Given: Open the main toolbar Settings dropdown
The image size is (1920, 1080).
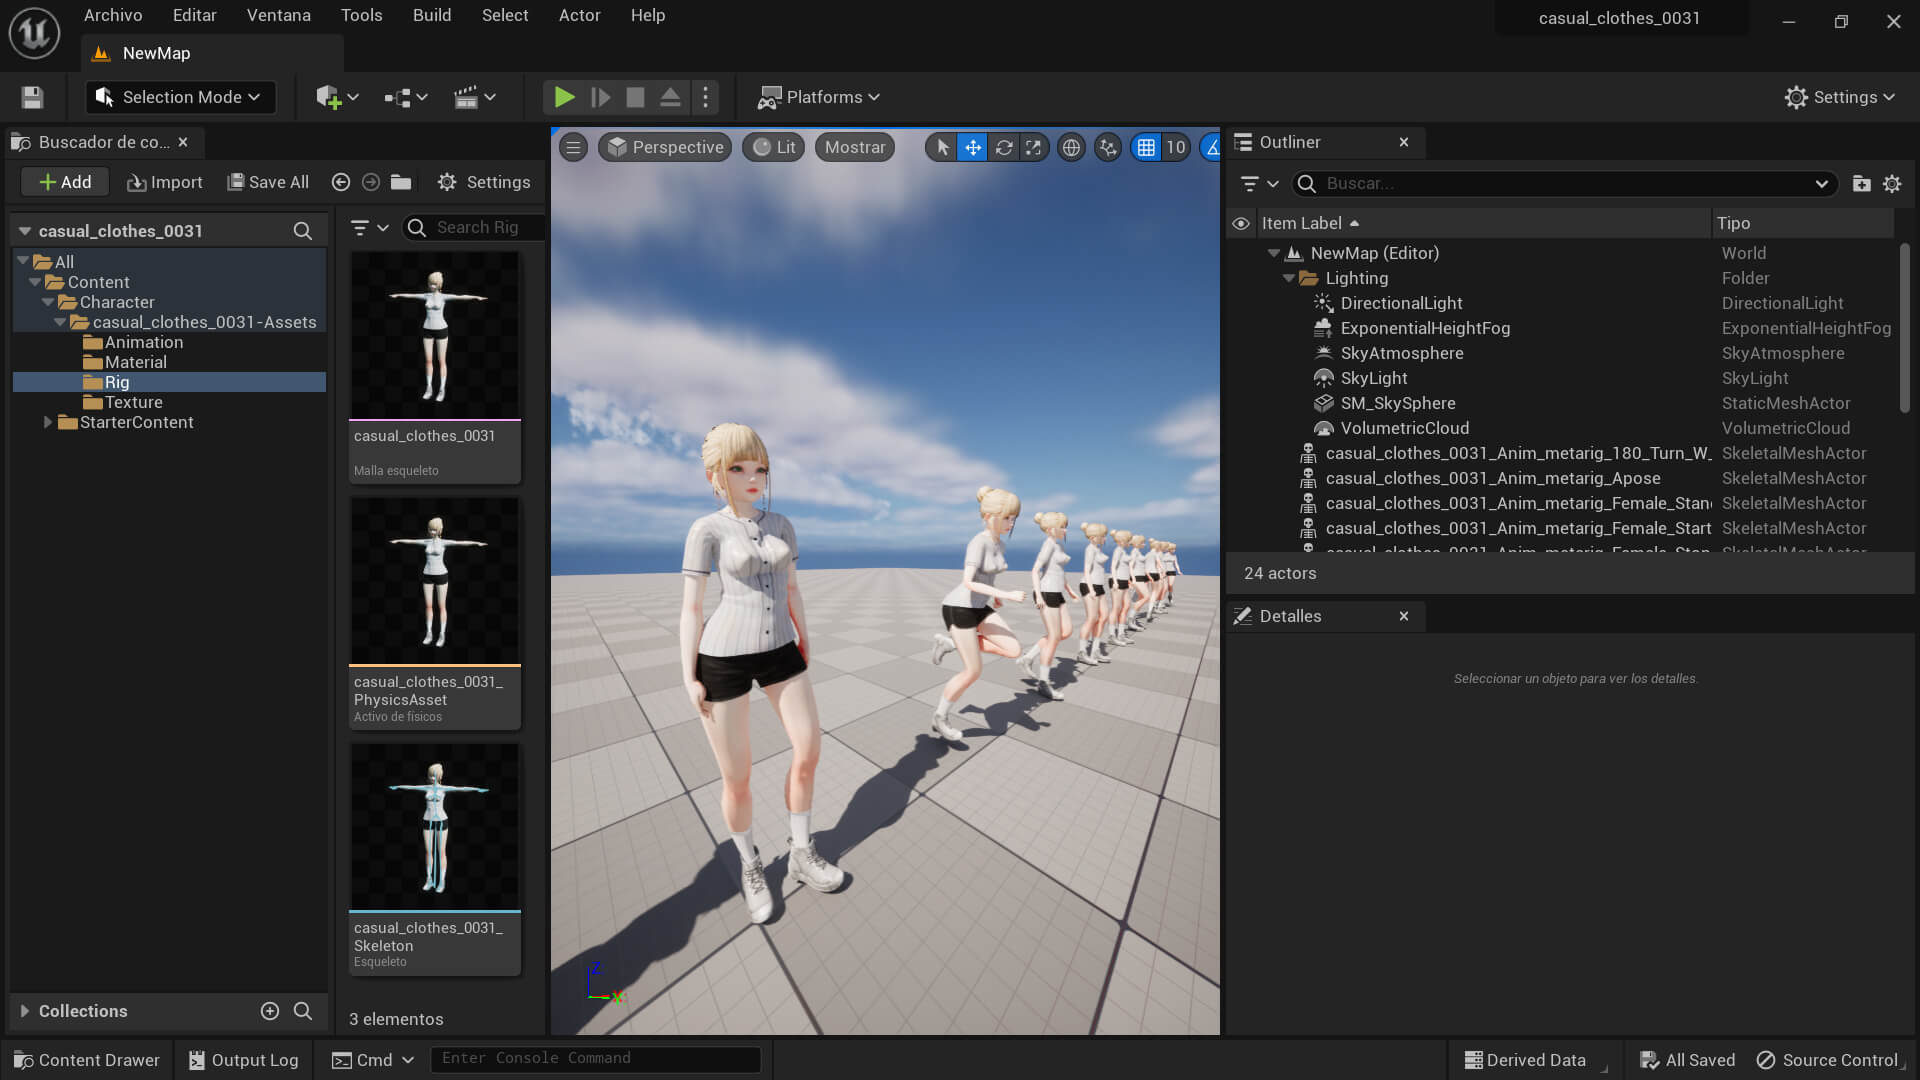Looking at the screenshot, I should pyautogui.click(x=1839, y=97).
